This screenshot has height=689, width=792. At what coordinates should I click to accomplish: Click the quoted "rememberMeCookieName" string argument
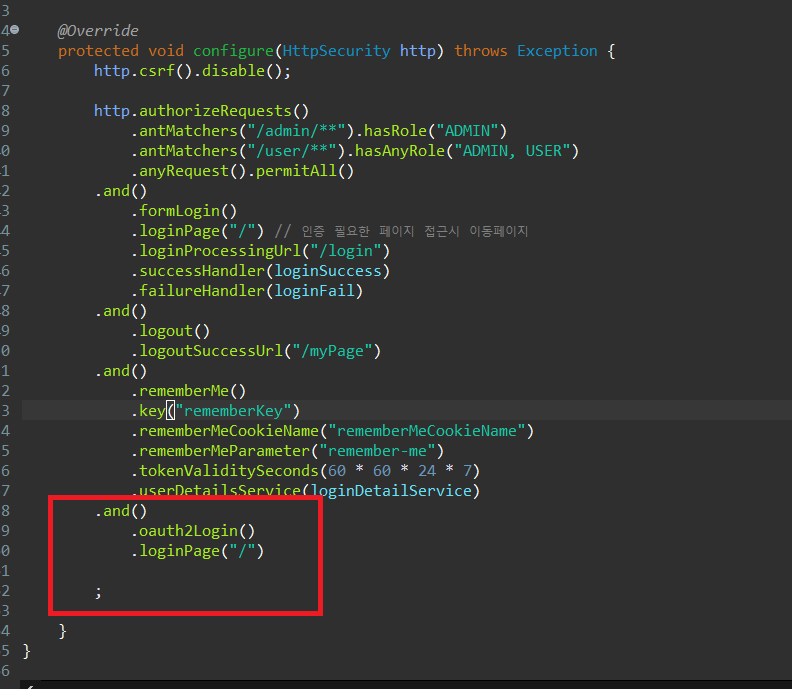point(427,431)
